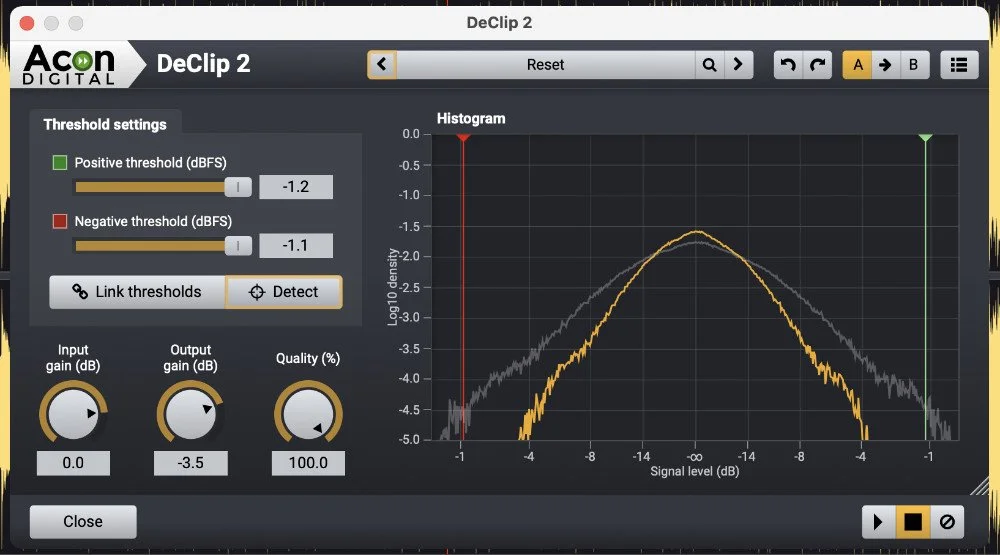Go to the previous preset arrow

tap(382, 64)
